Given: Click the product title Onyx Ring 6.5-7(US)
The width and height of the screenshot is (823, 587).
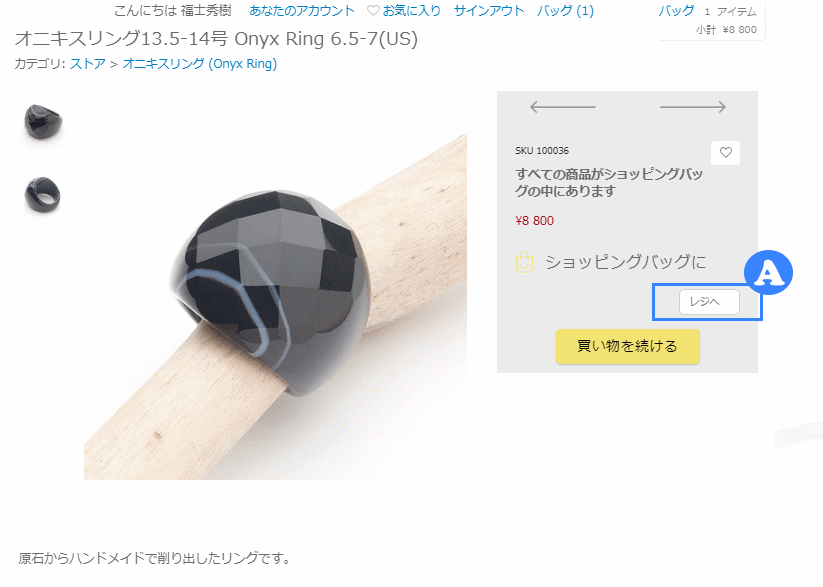Looking at the screenshot, I should point(326,39).
